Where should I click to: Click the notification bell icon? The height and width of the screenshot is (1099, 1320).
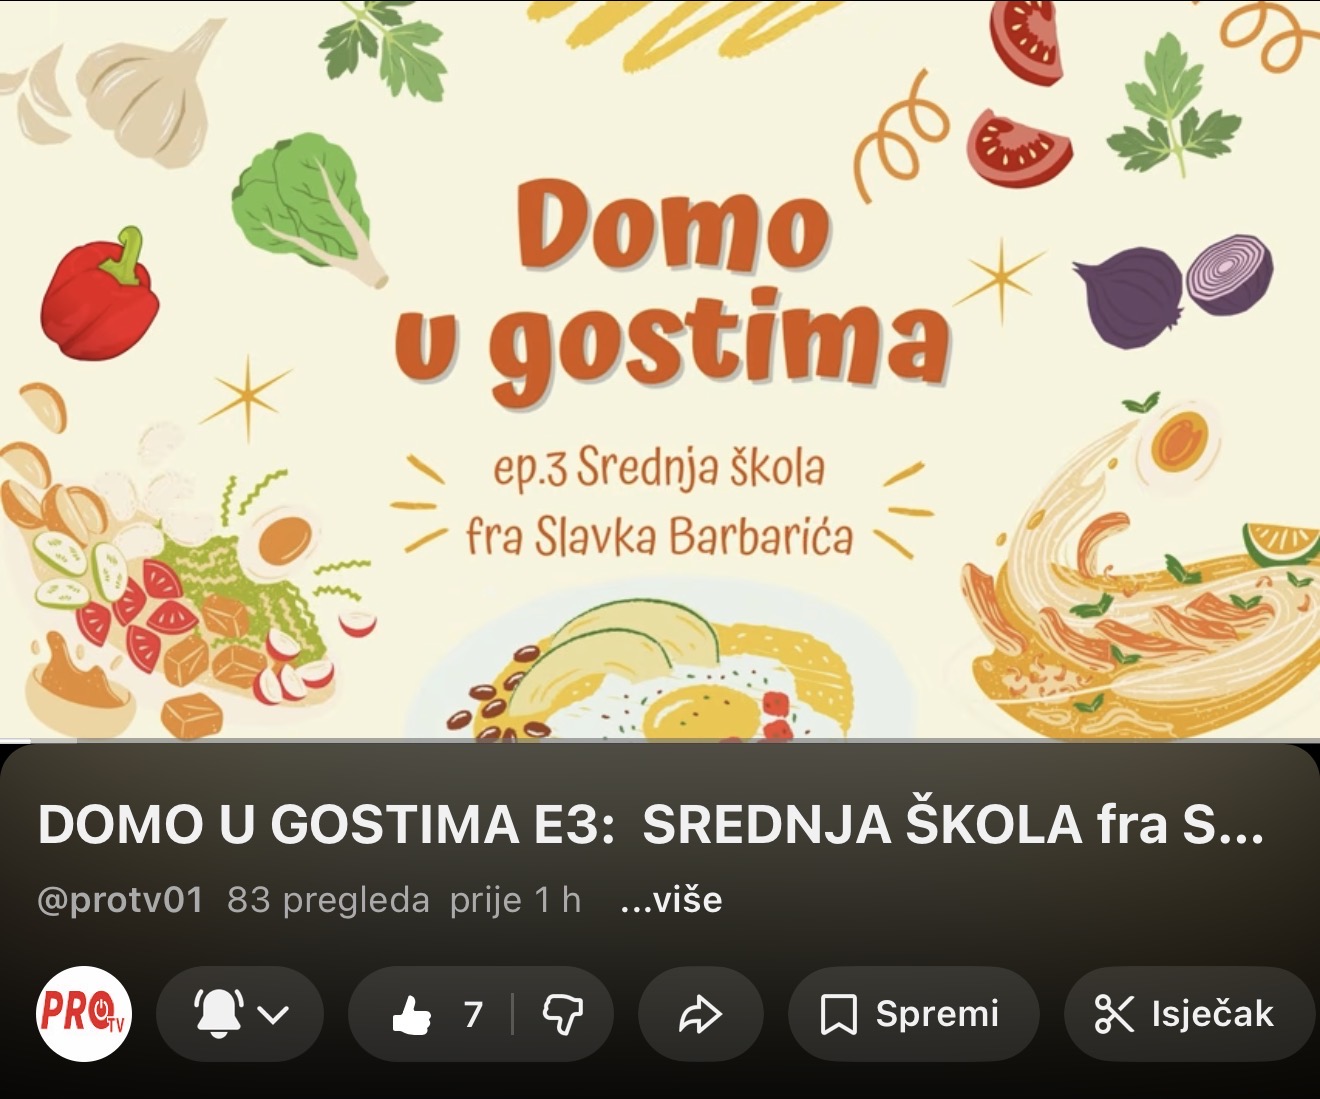tap(219, 1013)
